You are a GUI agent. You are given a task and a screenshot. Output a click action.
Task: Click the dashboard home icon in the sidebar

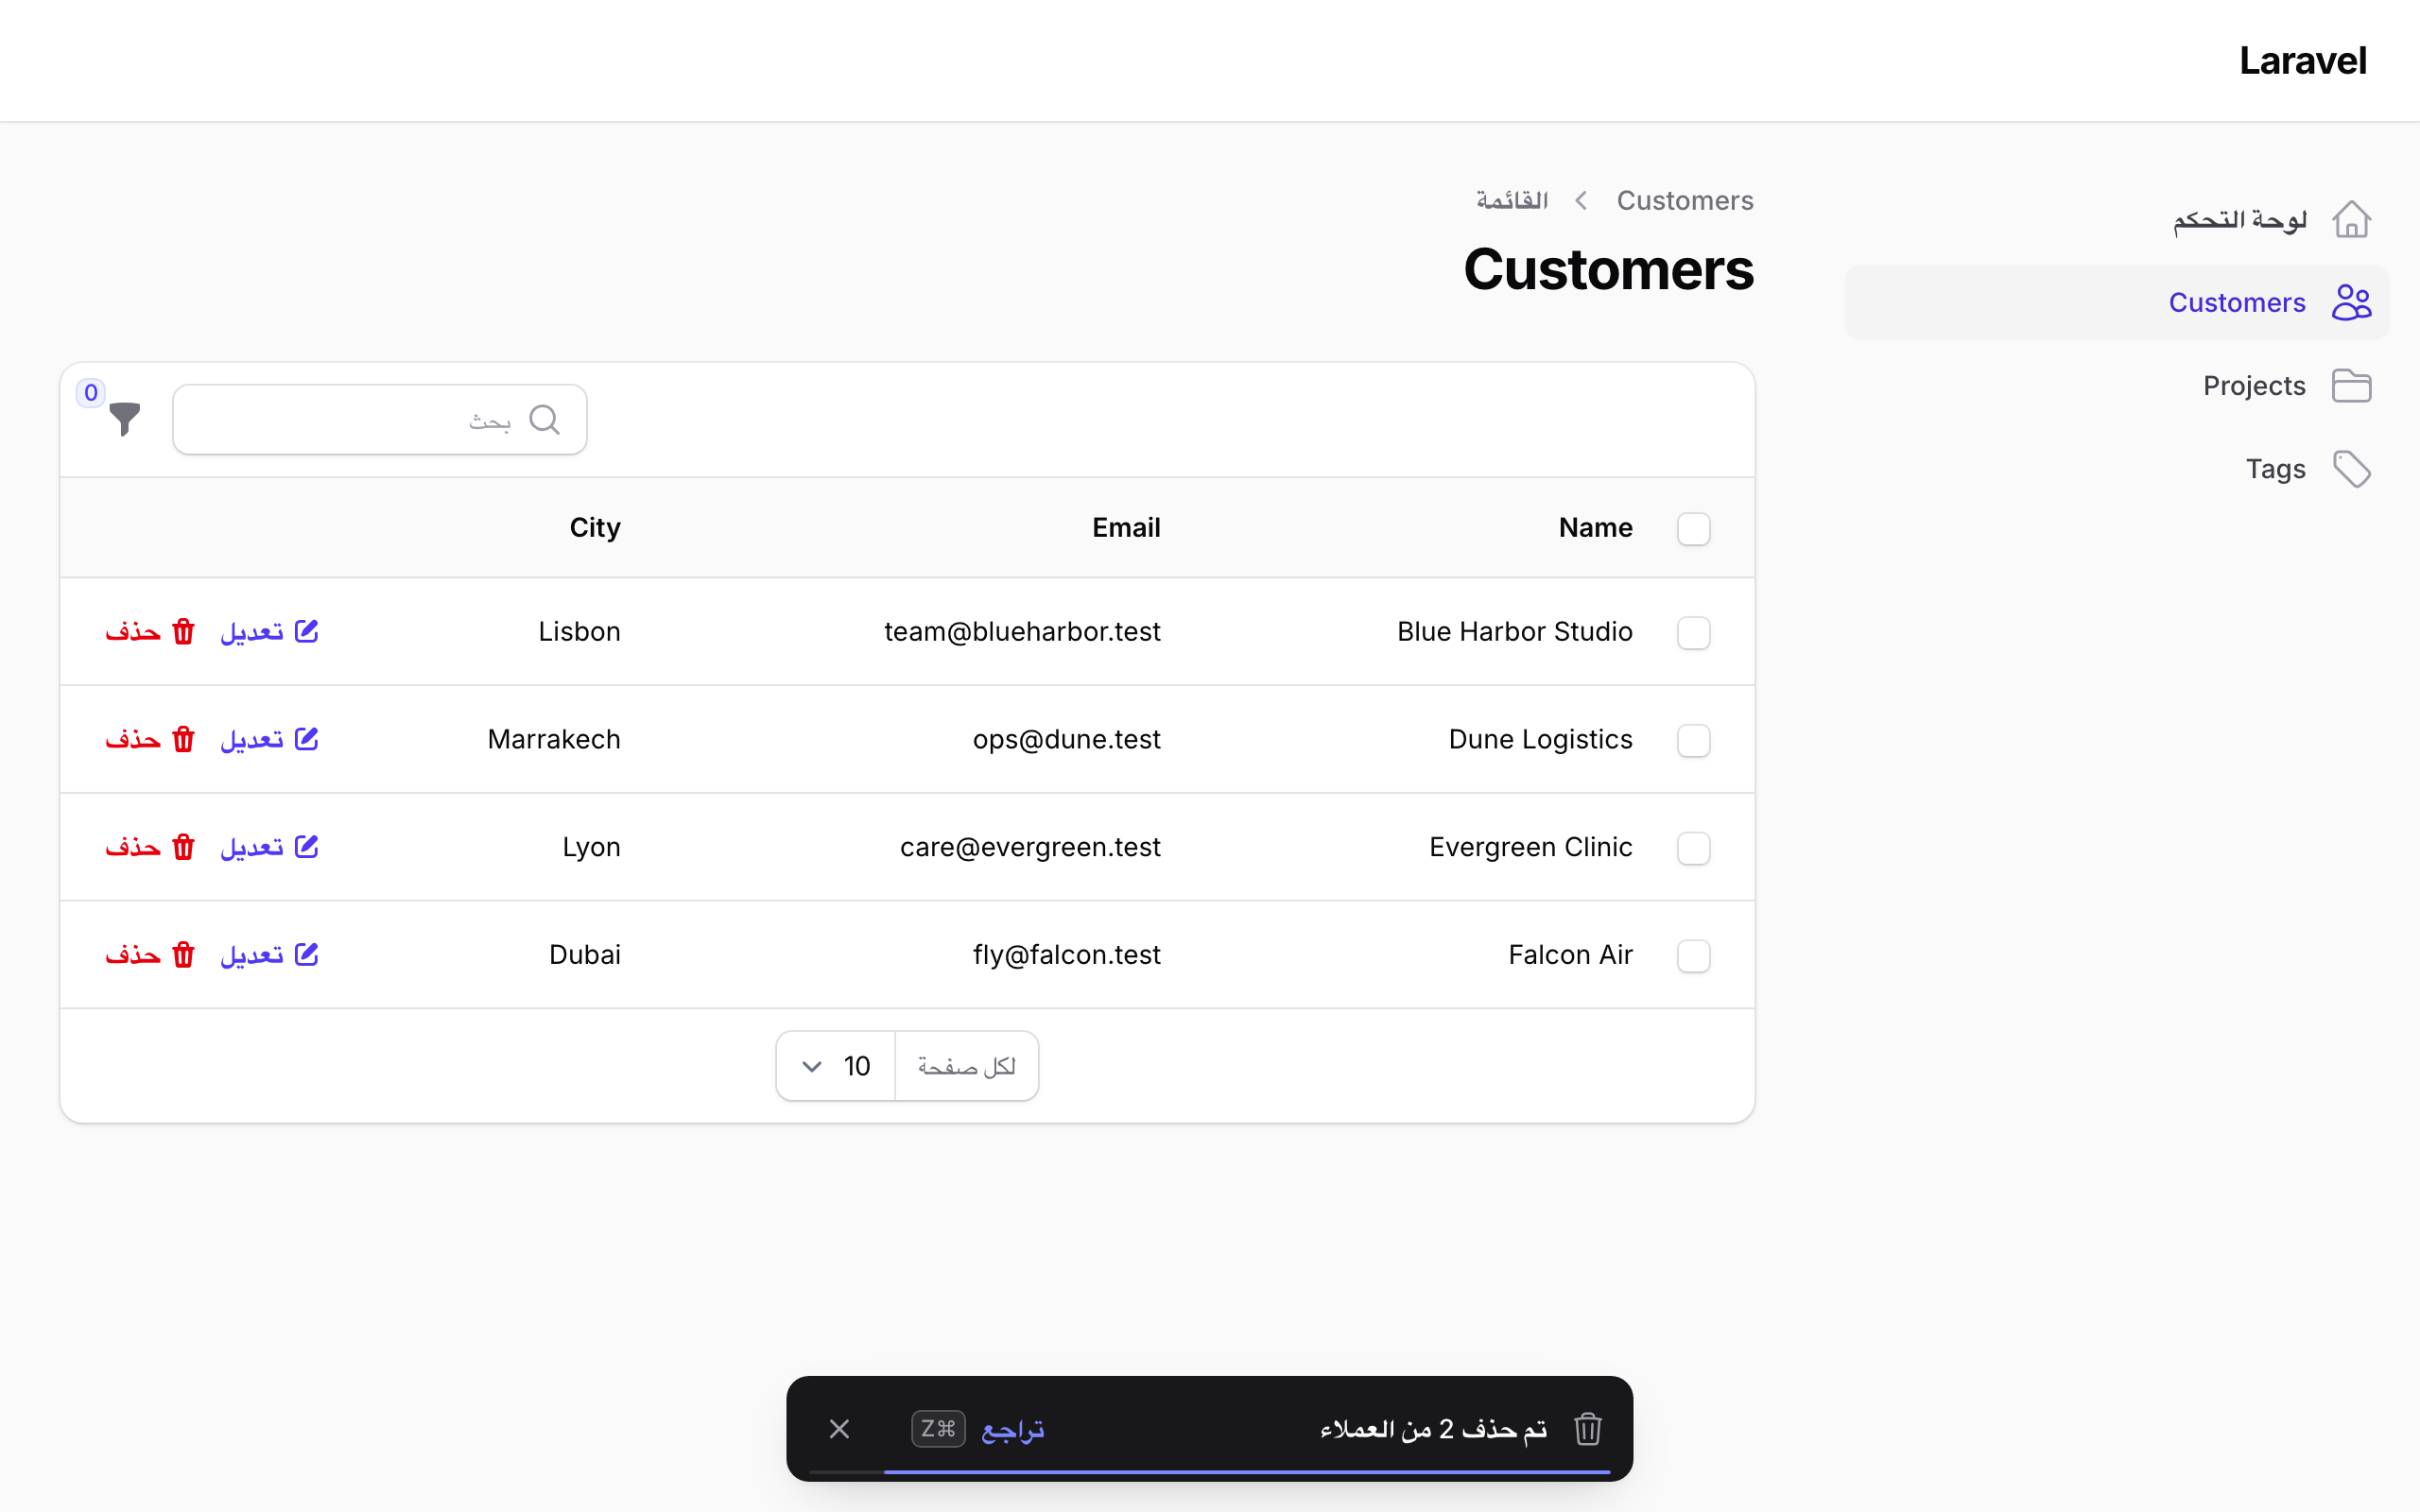(x=2351, y=219)
